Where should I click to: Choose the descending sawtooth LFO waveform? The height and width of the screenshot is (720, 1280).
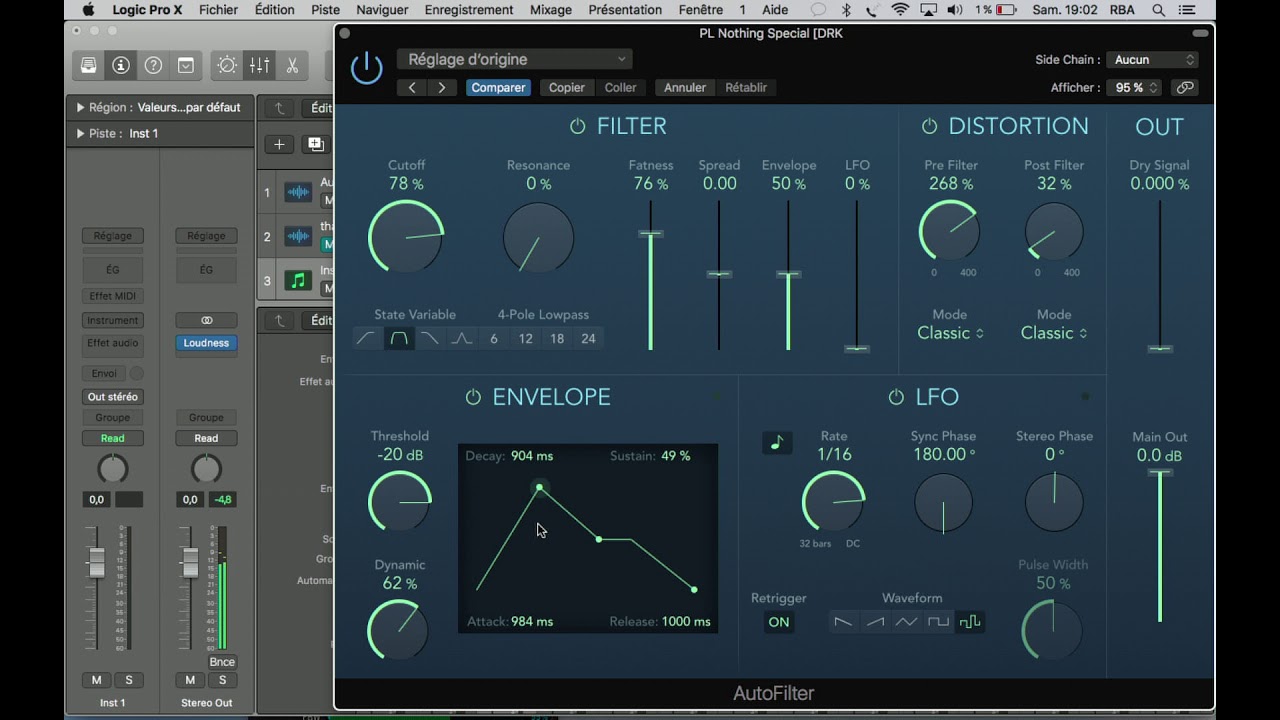[x=843, y=622]
